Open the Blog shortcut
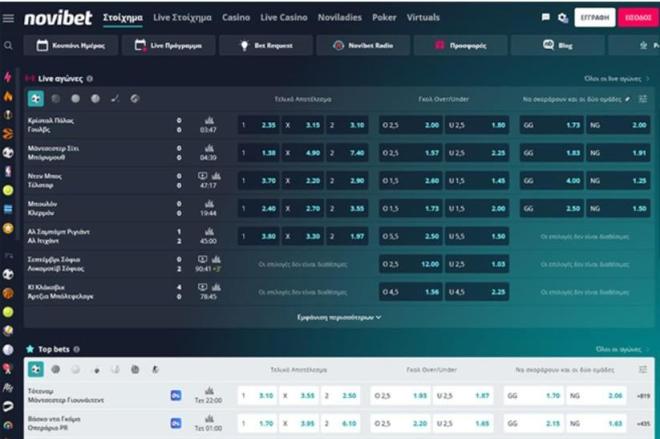This screenshot has width=660, height=439. click(558, 45)
